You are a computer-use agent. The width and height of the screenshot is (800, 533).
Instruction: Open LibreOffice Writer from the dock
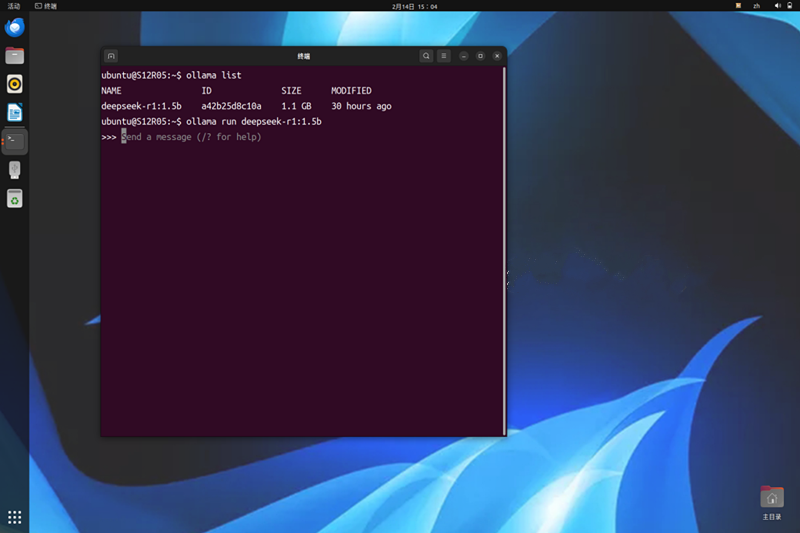click(x=14, y=112)
